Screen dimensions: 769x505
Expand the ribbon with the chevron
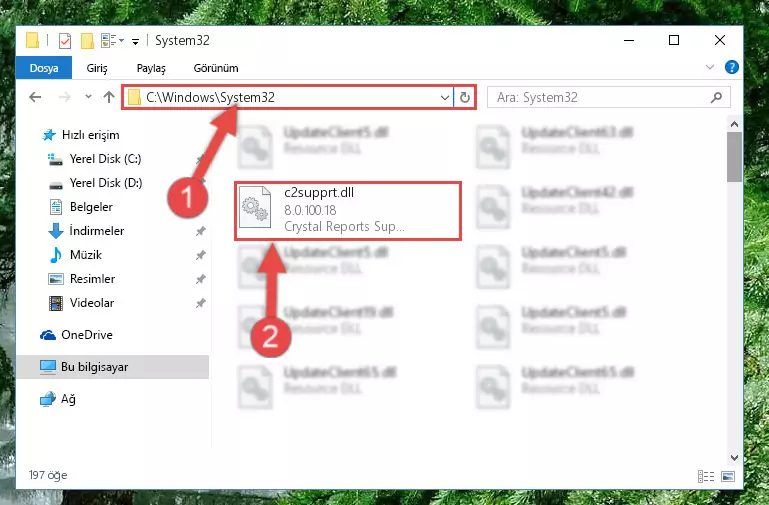click(710, 67)
